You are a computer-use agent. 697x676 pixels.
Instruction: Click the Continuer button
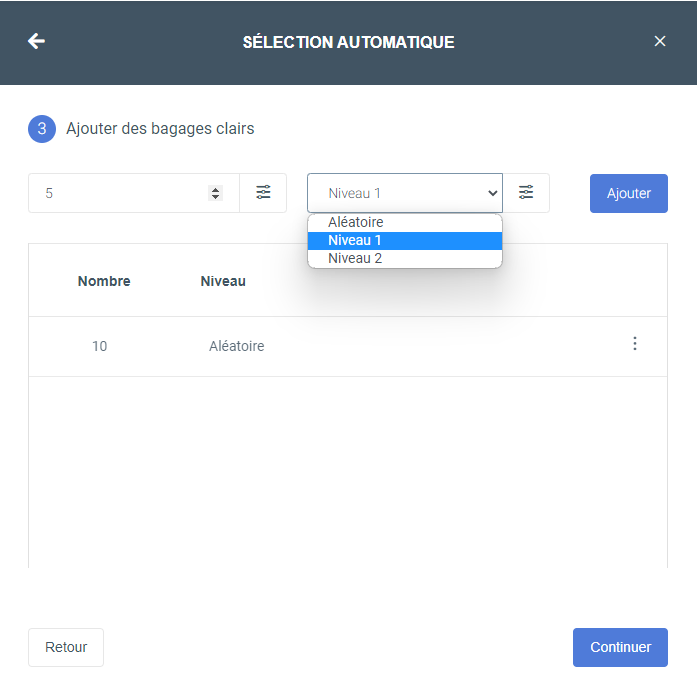(620, 647)
